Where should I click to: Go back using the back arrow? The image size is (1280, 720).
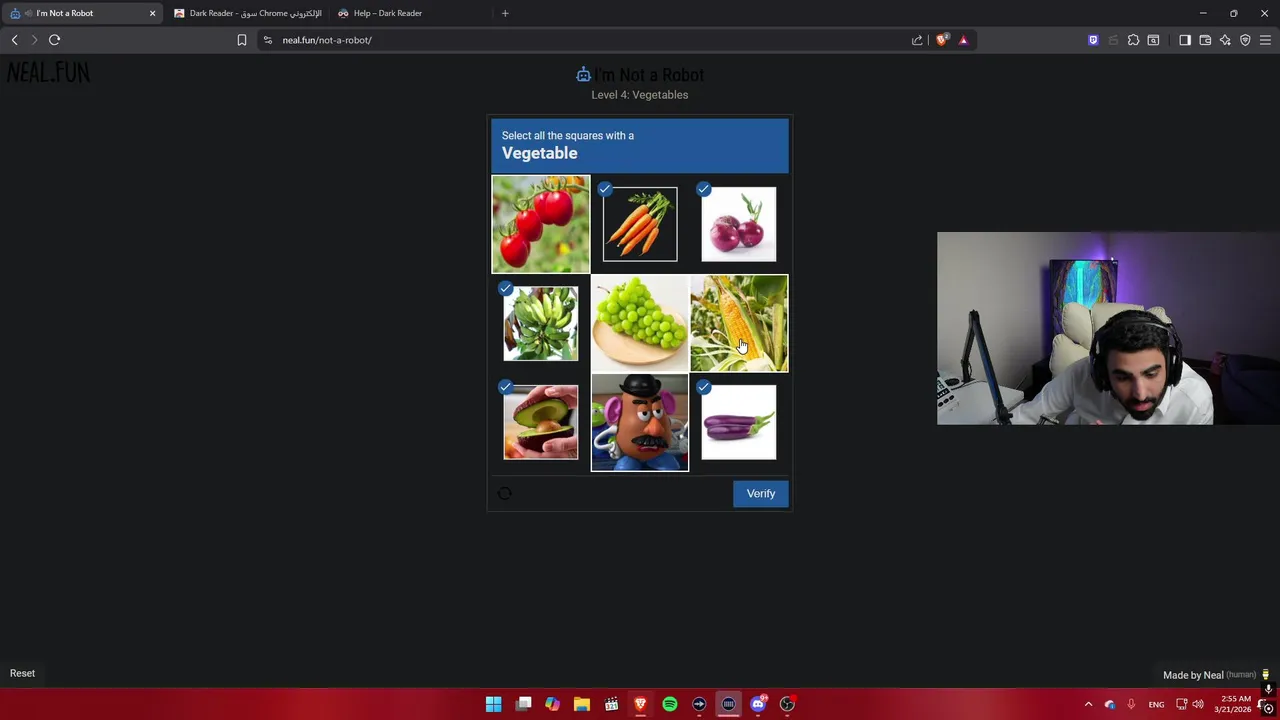(x=14, y=40)
